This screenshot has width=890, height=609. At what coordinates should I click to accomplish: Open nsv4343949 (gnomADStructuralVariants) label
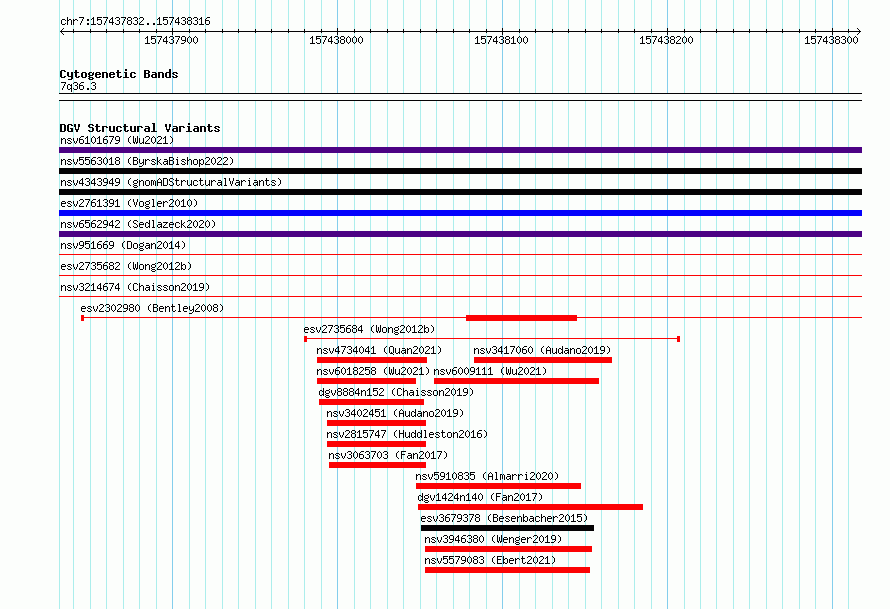tap(171, 182)
